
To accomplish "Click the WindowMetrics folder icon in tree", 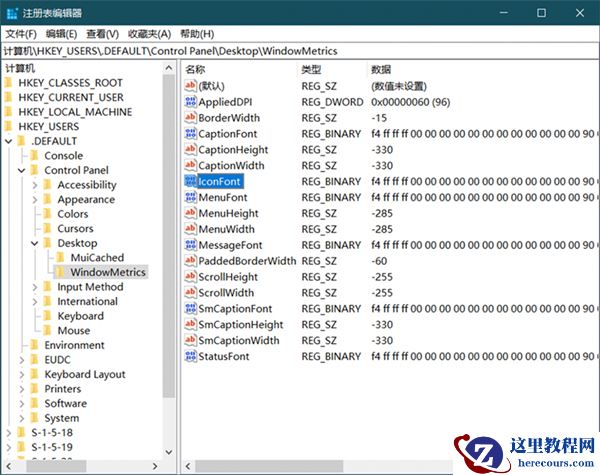I will [60, 272].
